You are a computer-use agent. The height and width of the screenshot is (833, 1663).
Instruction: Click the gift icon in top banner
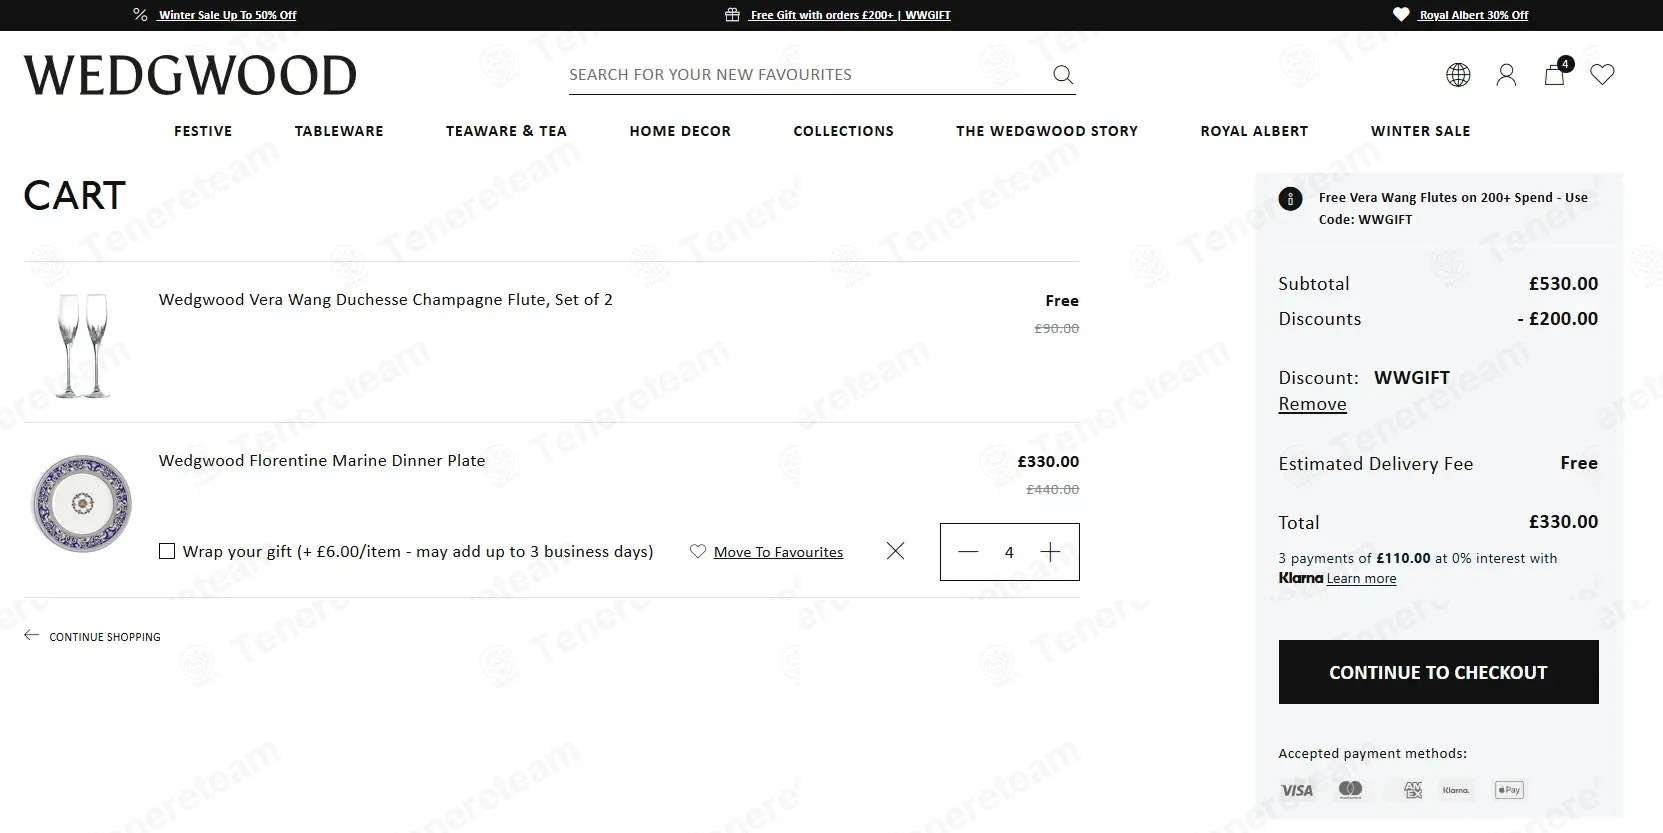pos(732,15)
